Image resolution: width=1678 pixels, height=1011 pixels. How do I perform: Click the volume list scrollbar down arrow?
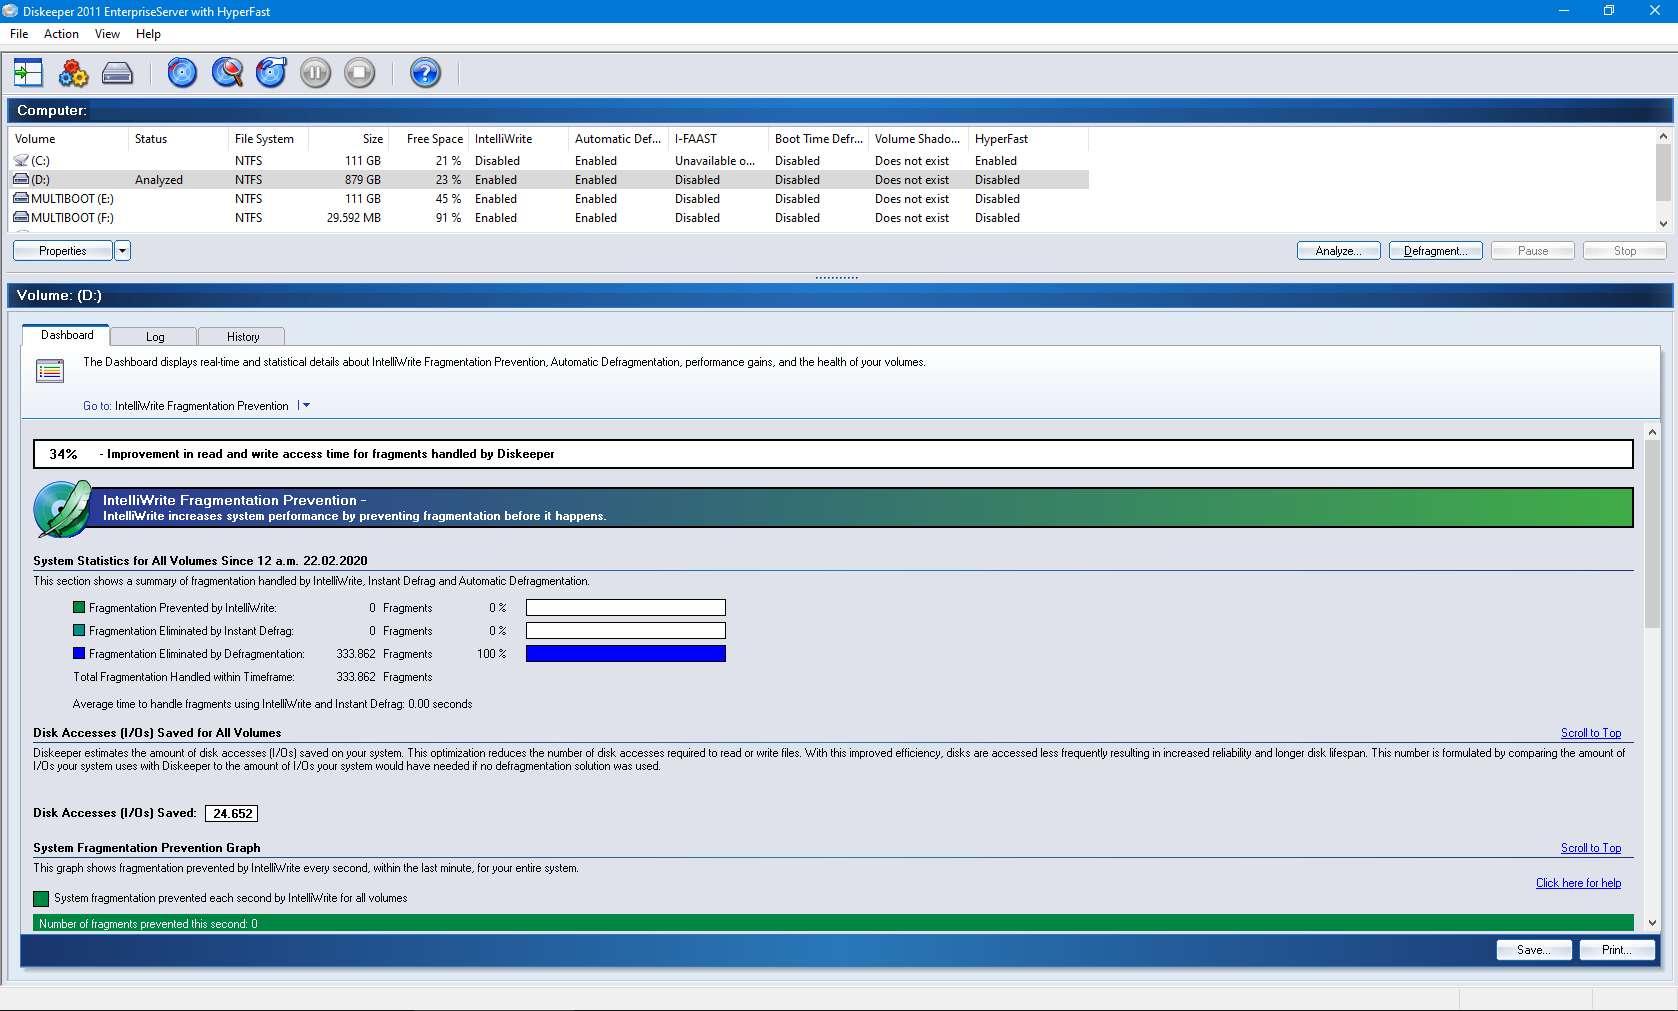tap(1663, 223)
